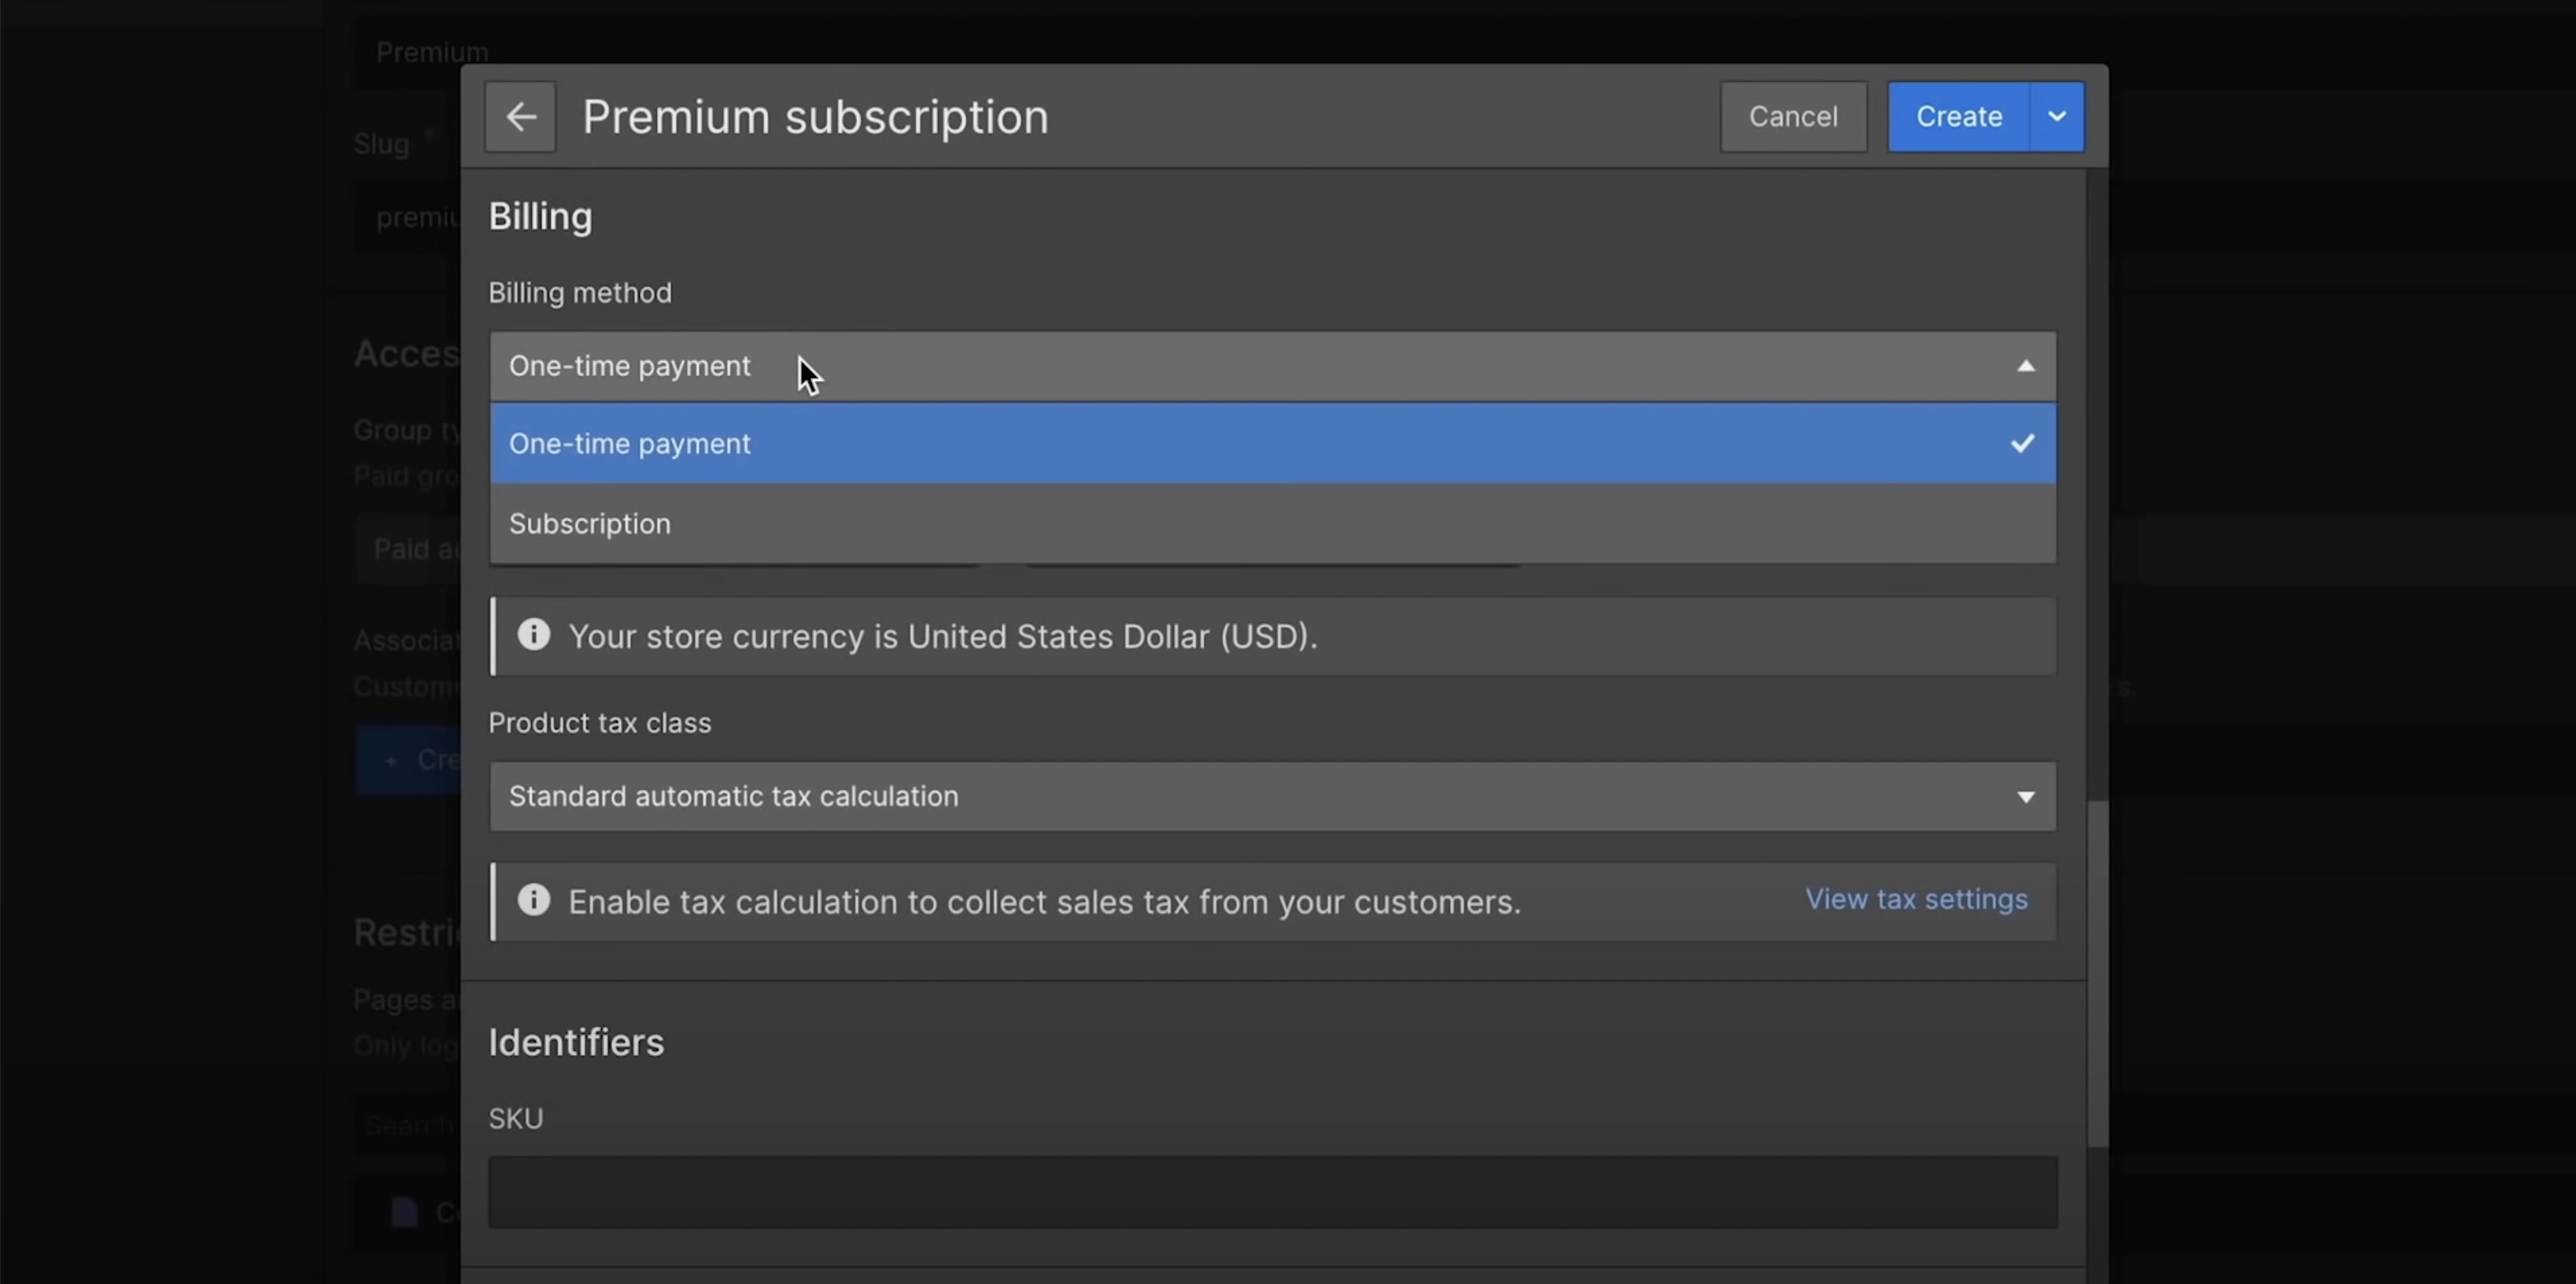Open View tax settings link

click(x=1916, y=899)
